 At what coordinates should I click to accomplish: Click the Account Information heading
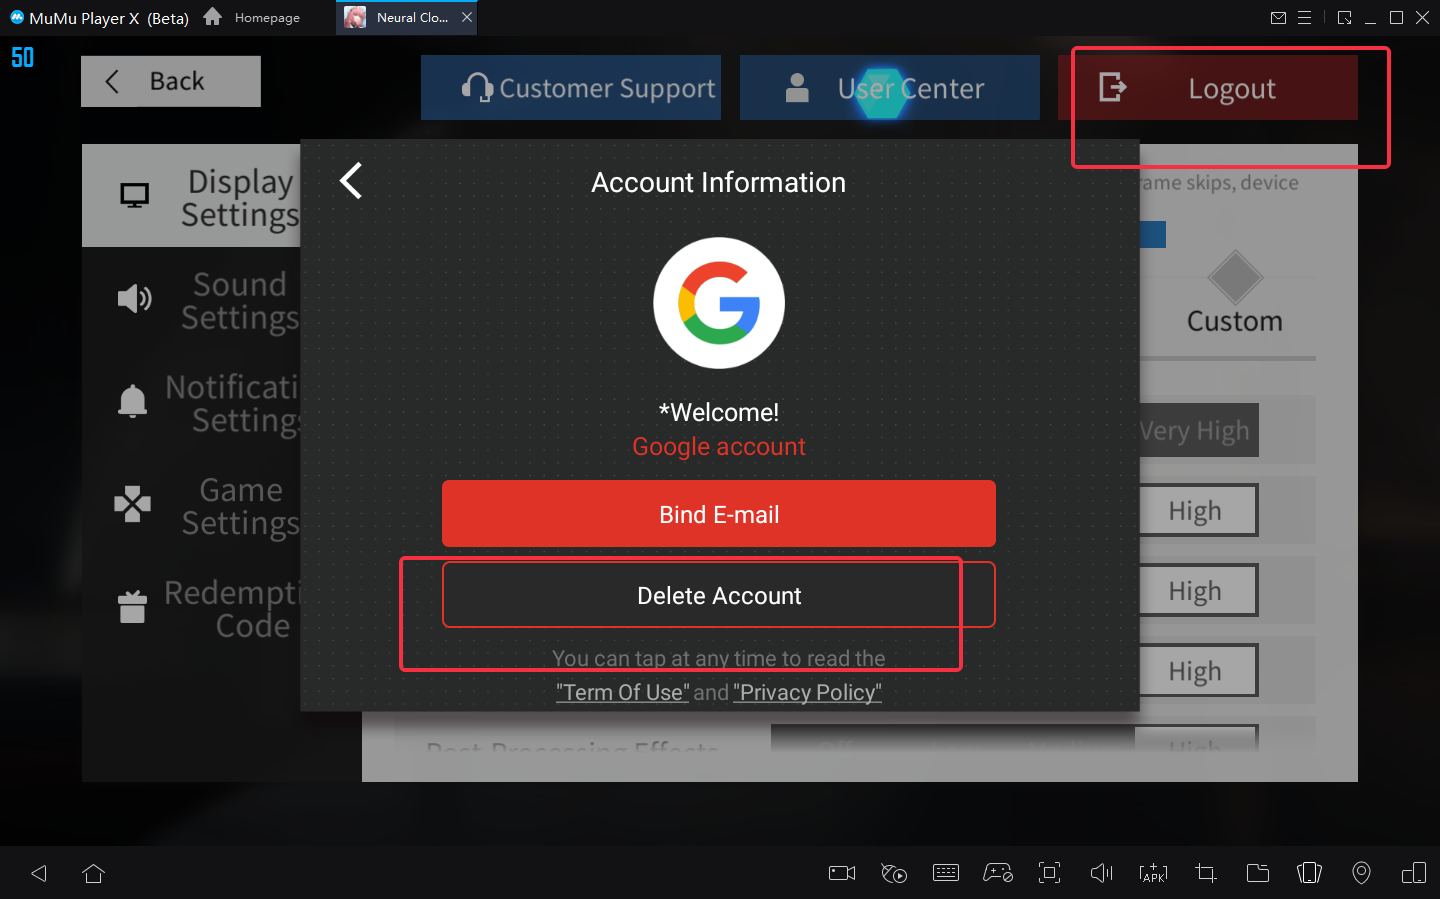pos(719,182)
